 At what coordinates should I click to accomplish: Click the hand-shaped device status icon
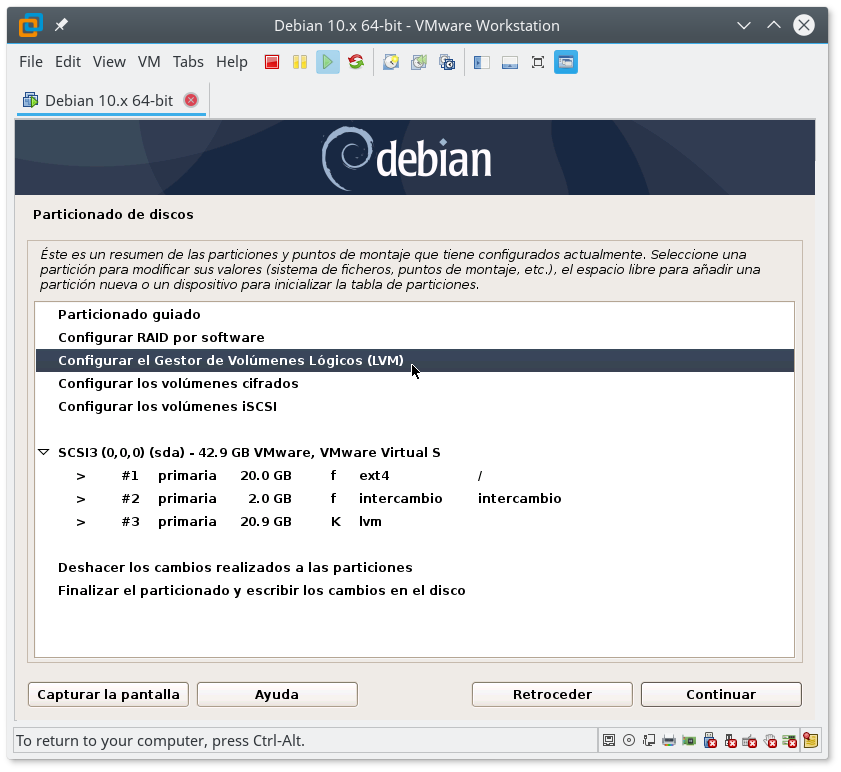point(770,741)
